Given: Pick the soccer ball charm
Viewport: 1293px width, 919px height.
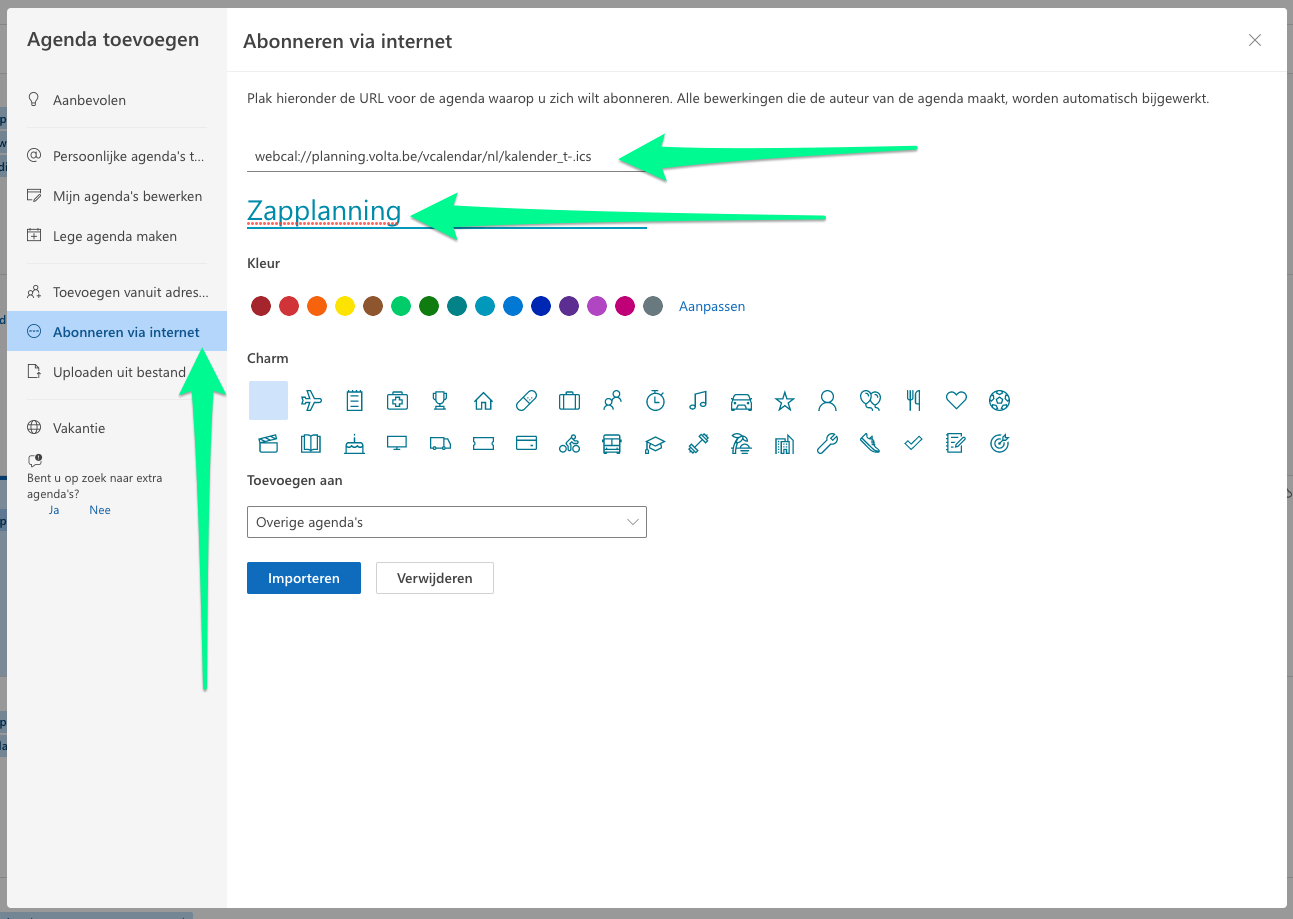Looking at the screenshot, I should [999, 401].
